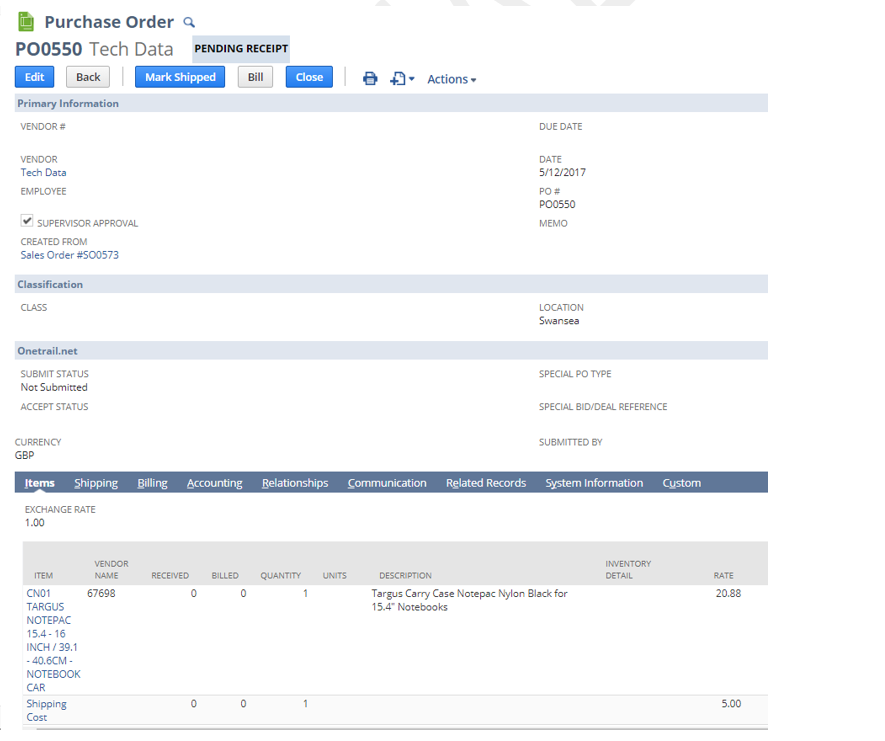Expand the Actions menu
Image resolution: width=885 pixels, height=741 pixels.
(x=451, y=79)
